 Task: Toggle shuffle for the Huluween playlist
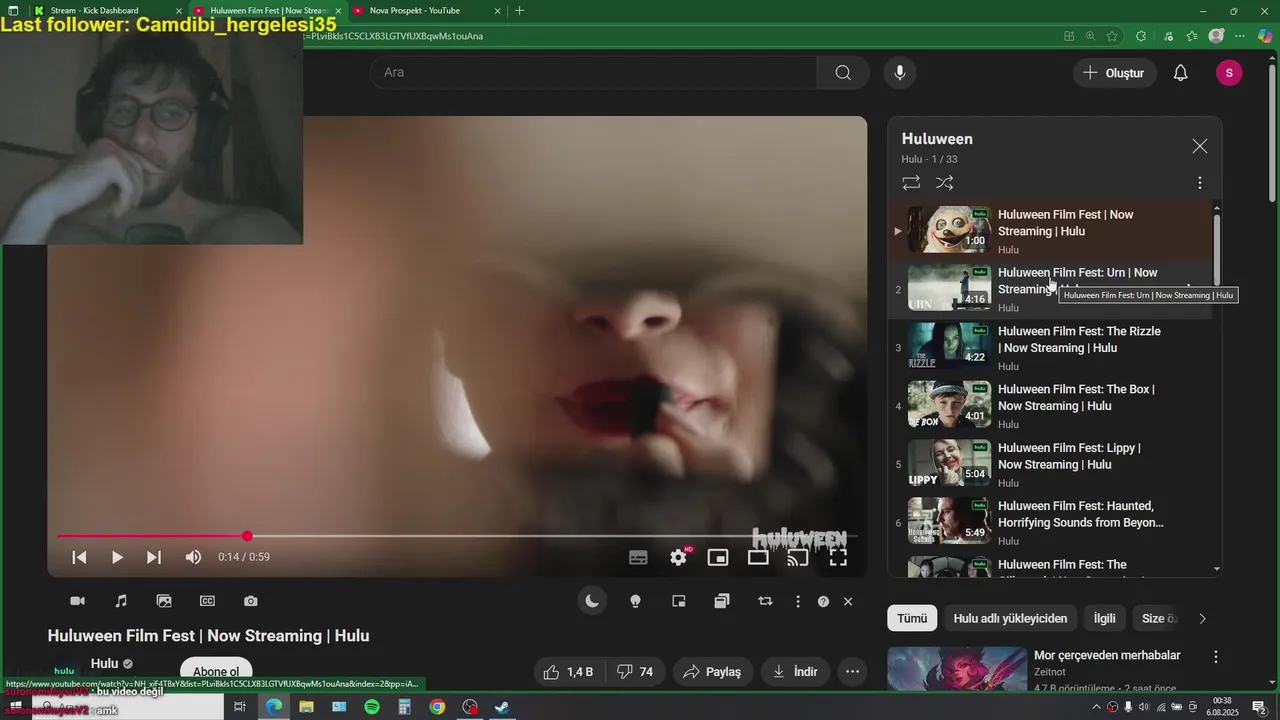[945, 183]
